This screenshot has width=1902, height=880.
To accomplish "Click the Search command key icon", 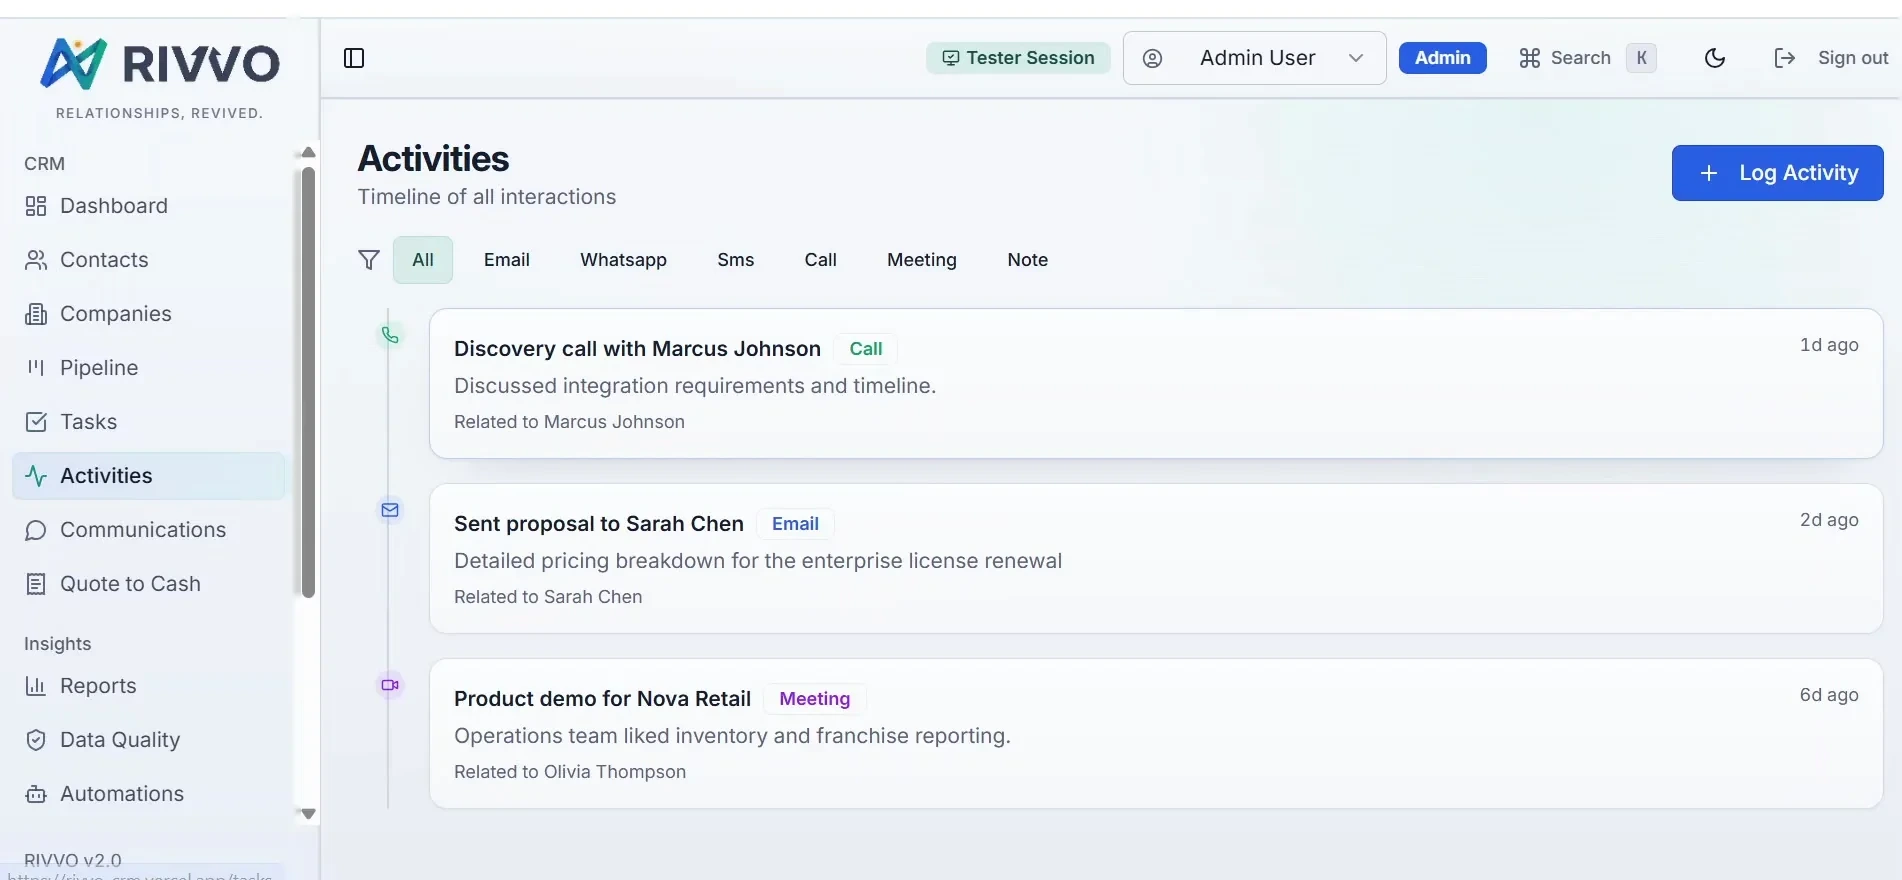I will (1529, 58).
